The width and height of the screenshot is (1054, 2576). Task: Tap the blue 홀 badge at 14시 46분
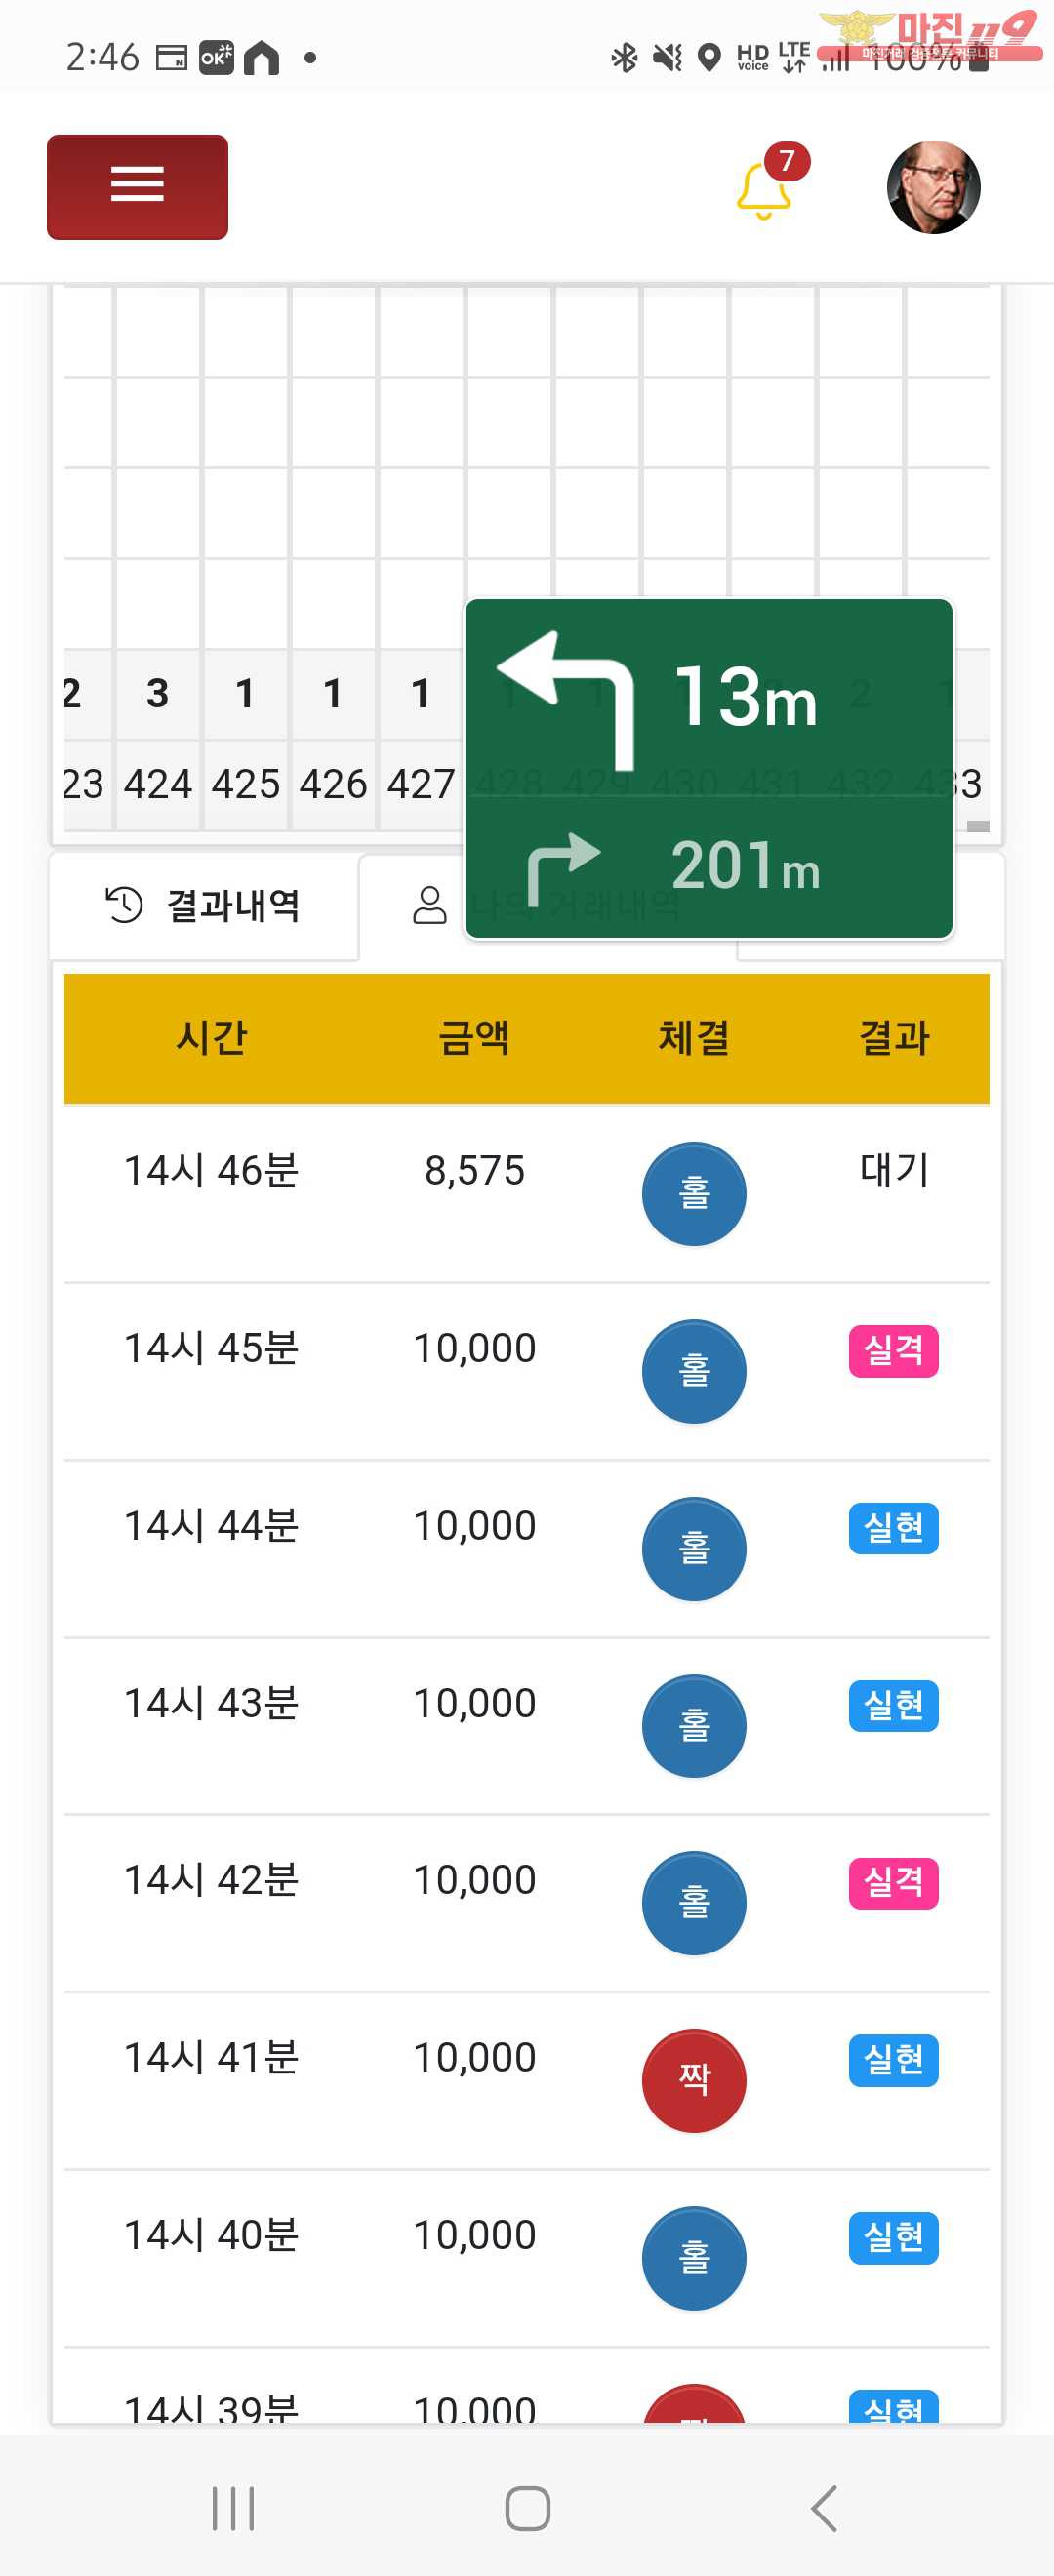coord(693,1193)
